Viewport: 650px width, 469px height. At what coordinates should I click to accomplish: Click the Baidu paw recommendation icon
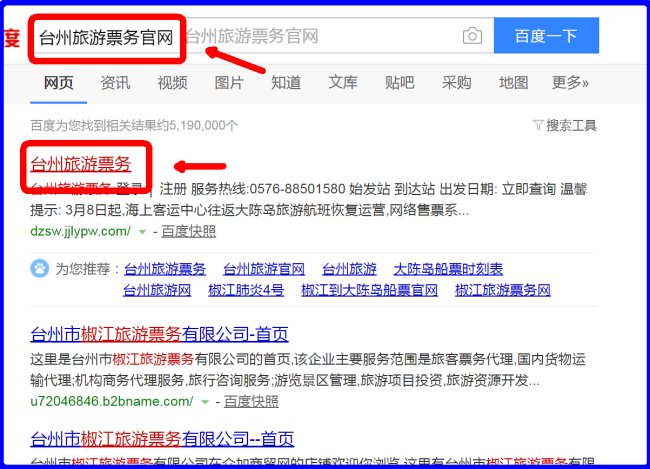click(40, 268)
